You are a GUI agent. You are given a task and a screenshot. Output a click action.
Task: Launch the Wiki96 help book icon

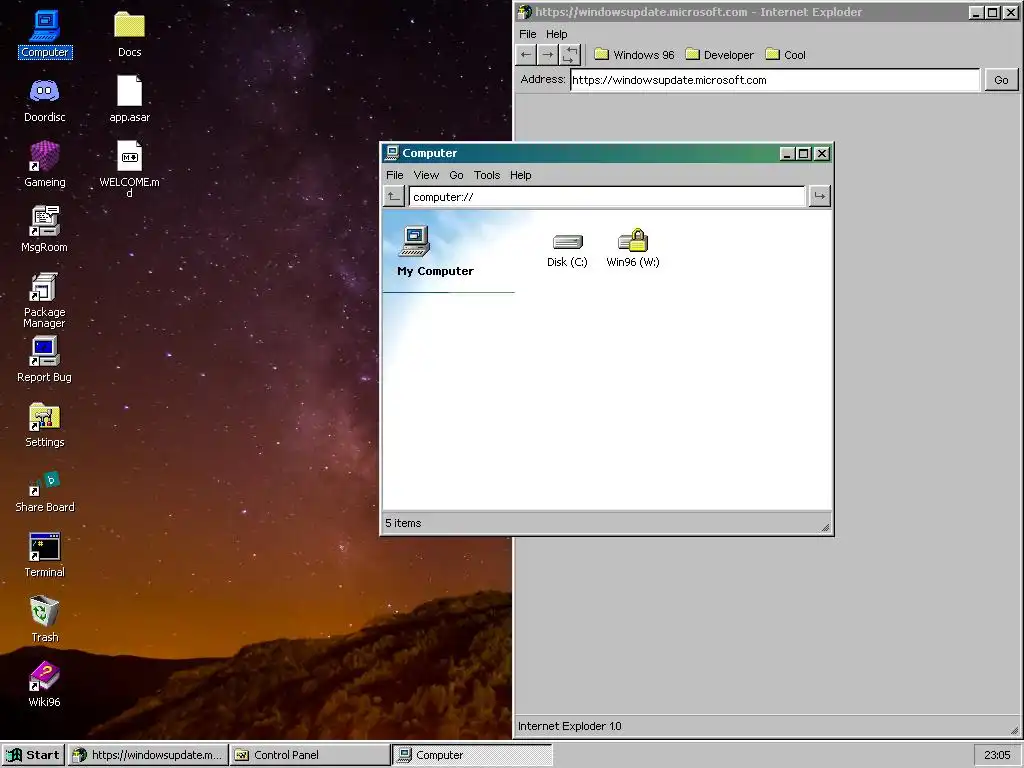pyautogui.click(x=44, y=684)
